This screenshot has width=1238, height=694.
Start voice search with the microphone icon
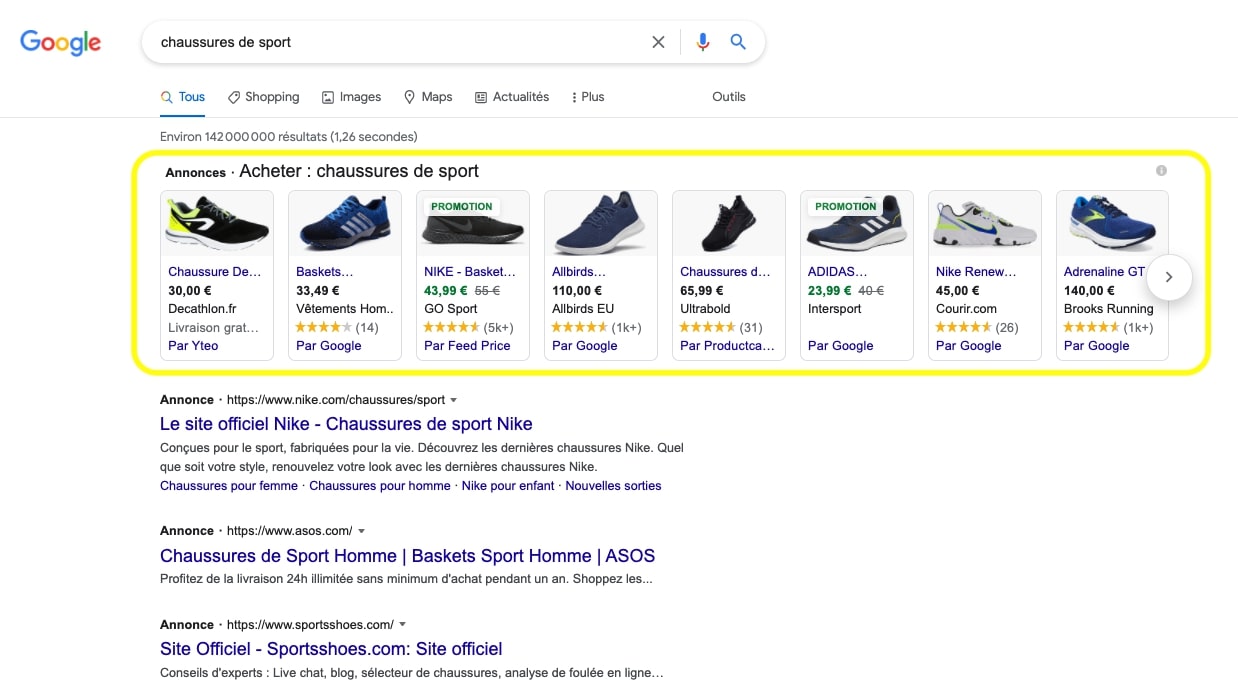[703, 42]
